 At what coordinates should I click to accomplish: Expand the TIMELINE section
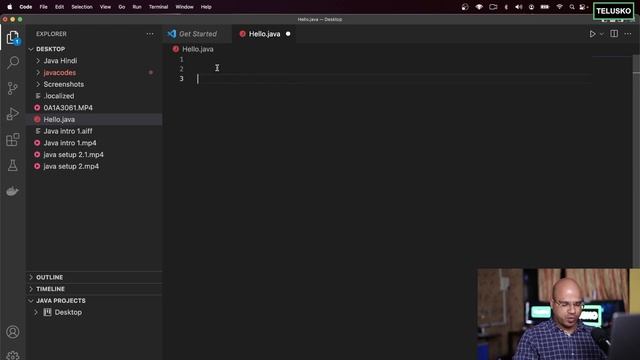click(x=51, y=289)
